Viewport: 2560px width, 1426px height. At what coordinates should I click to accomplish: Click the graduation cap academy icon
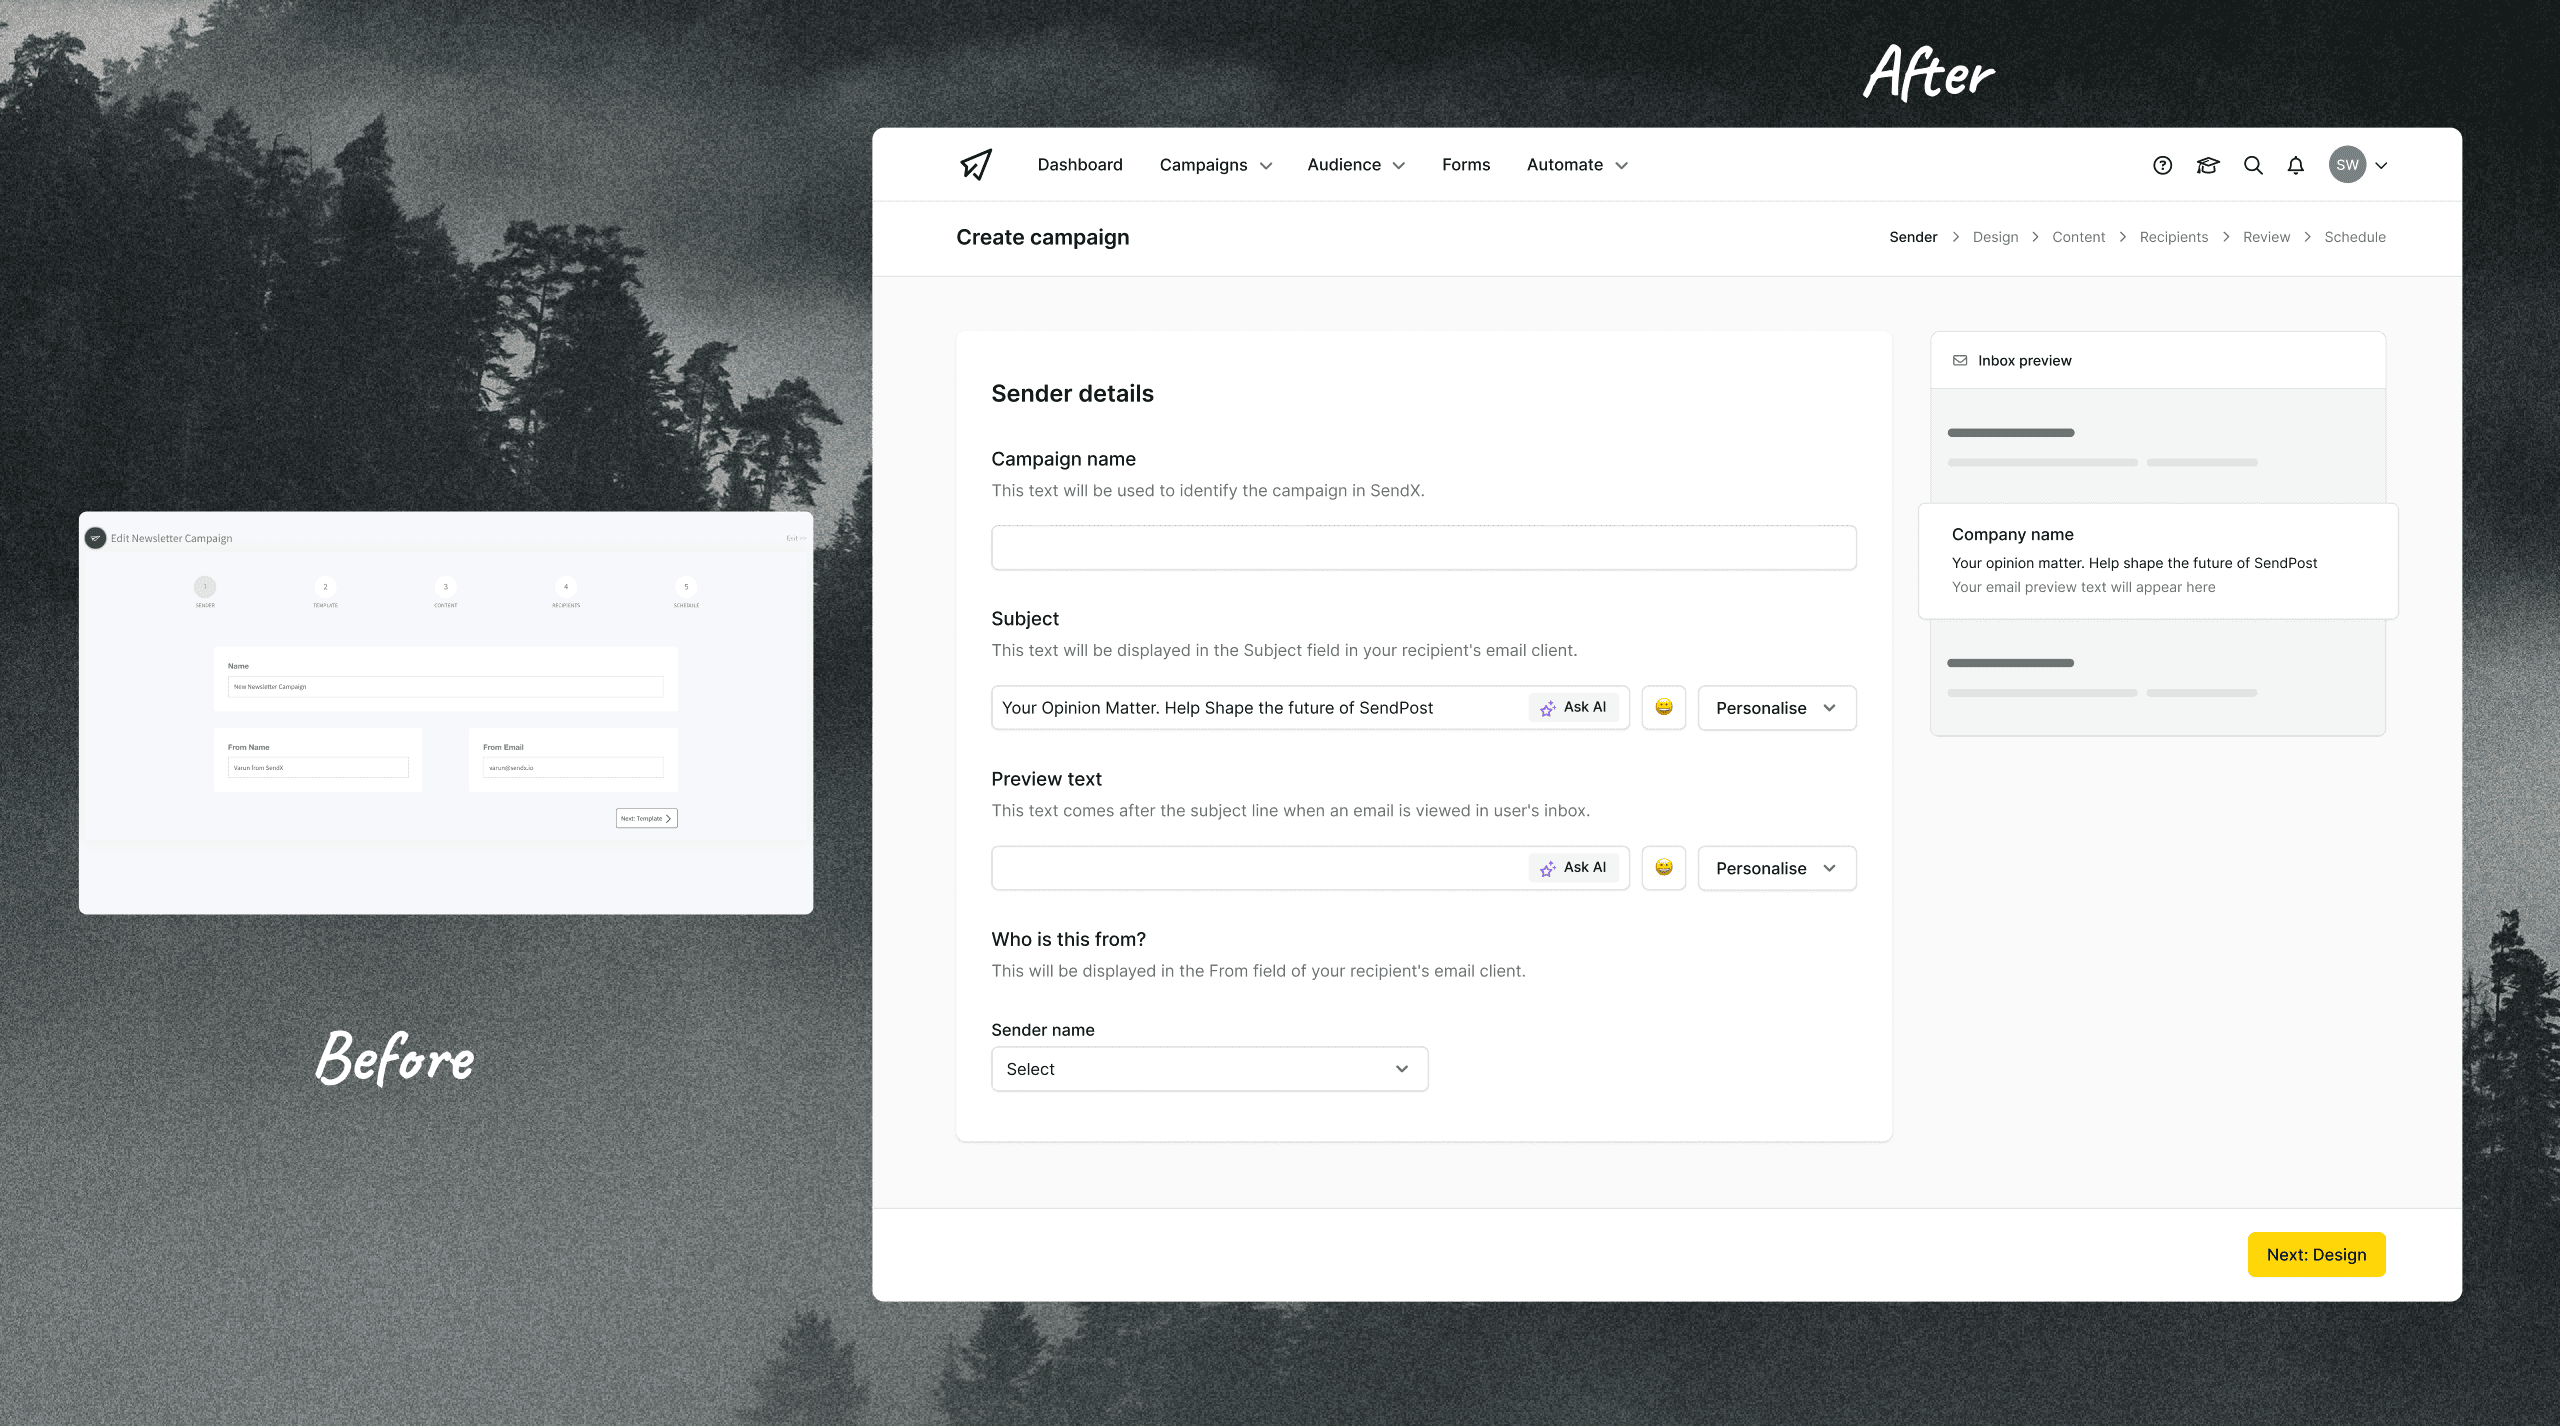tap(2207, 166)
